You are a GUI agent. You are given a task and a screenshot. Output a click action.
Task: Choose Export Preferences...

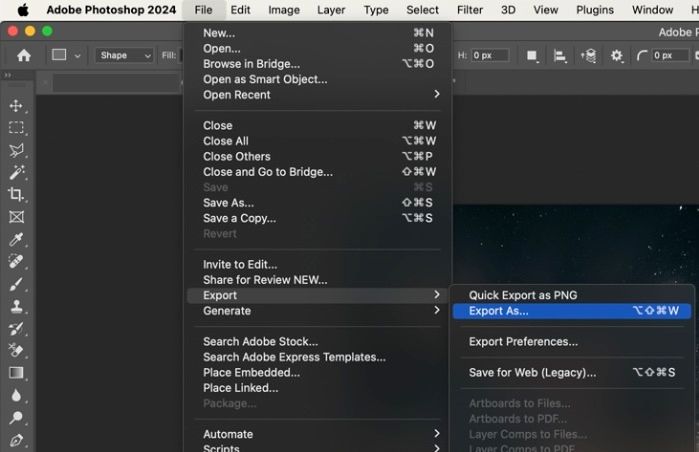point(572,341)
